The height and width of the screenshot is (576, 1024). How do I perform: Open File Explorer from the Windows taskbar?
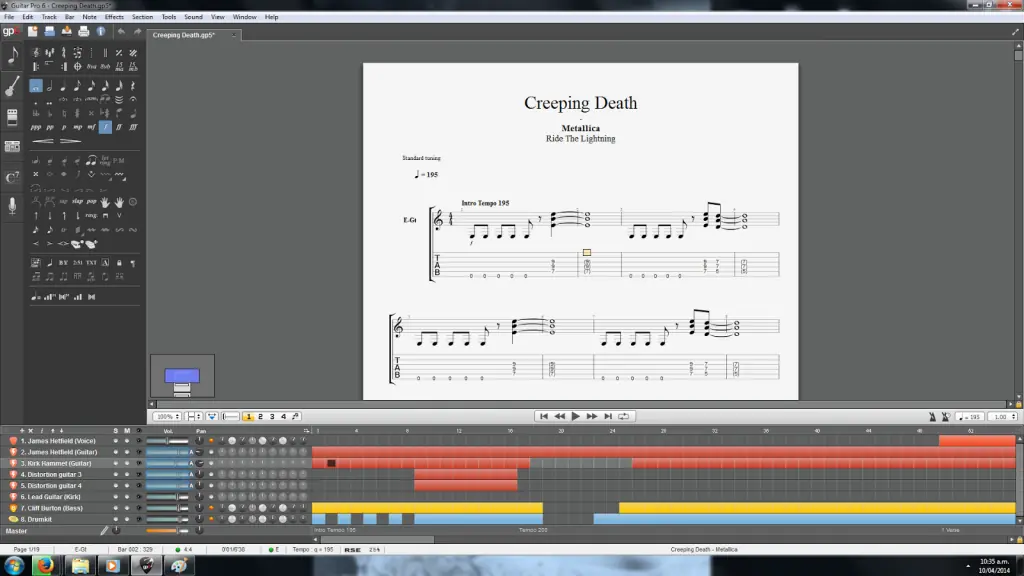tap(80, 566)
